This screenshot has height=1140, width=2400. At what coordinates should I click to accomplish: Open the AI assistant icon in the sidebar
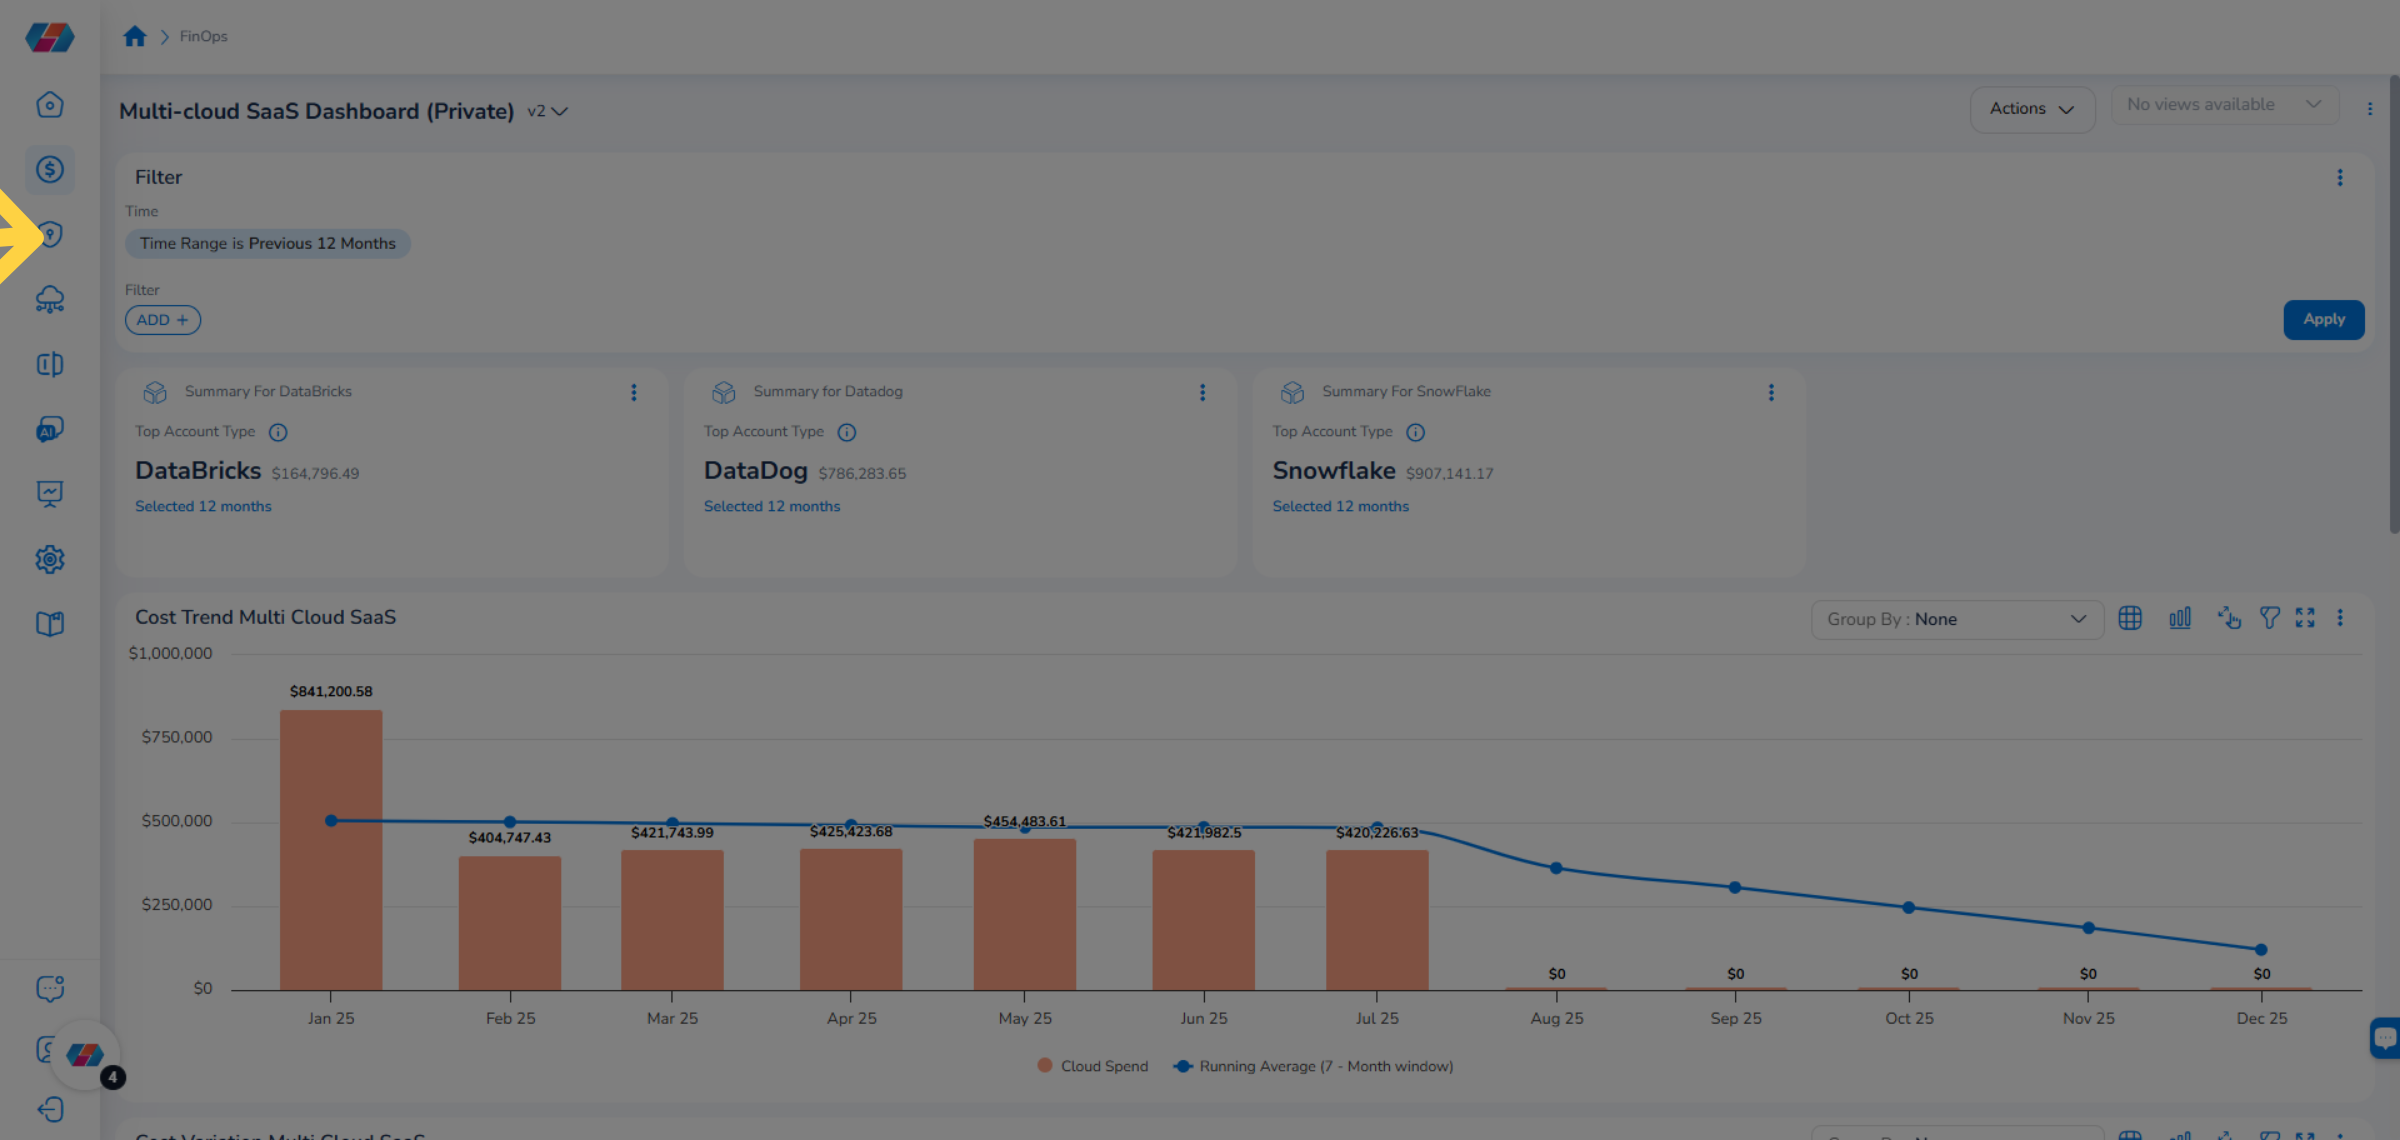pos(49,429)
